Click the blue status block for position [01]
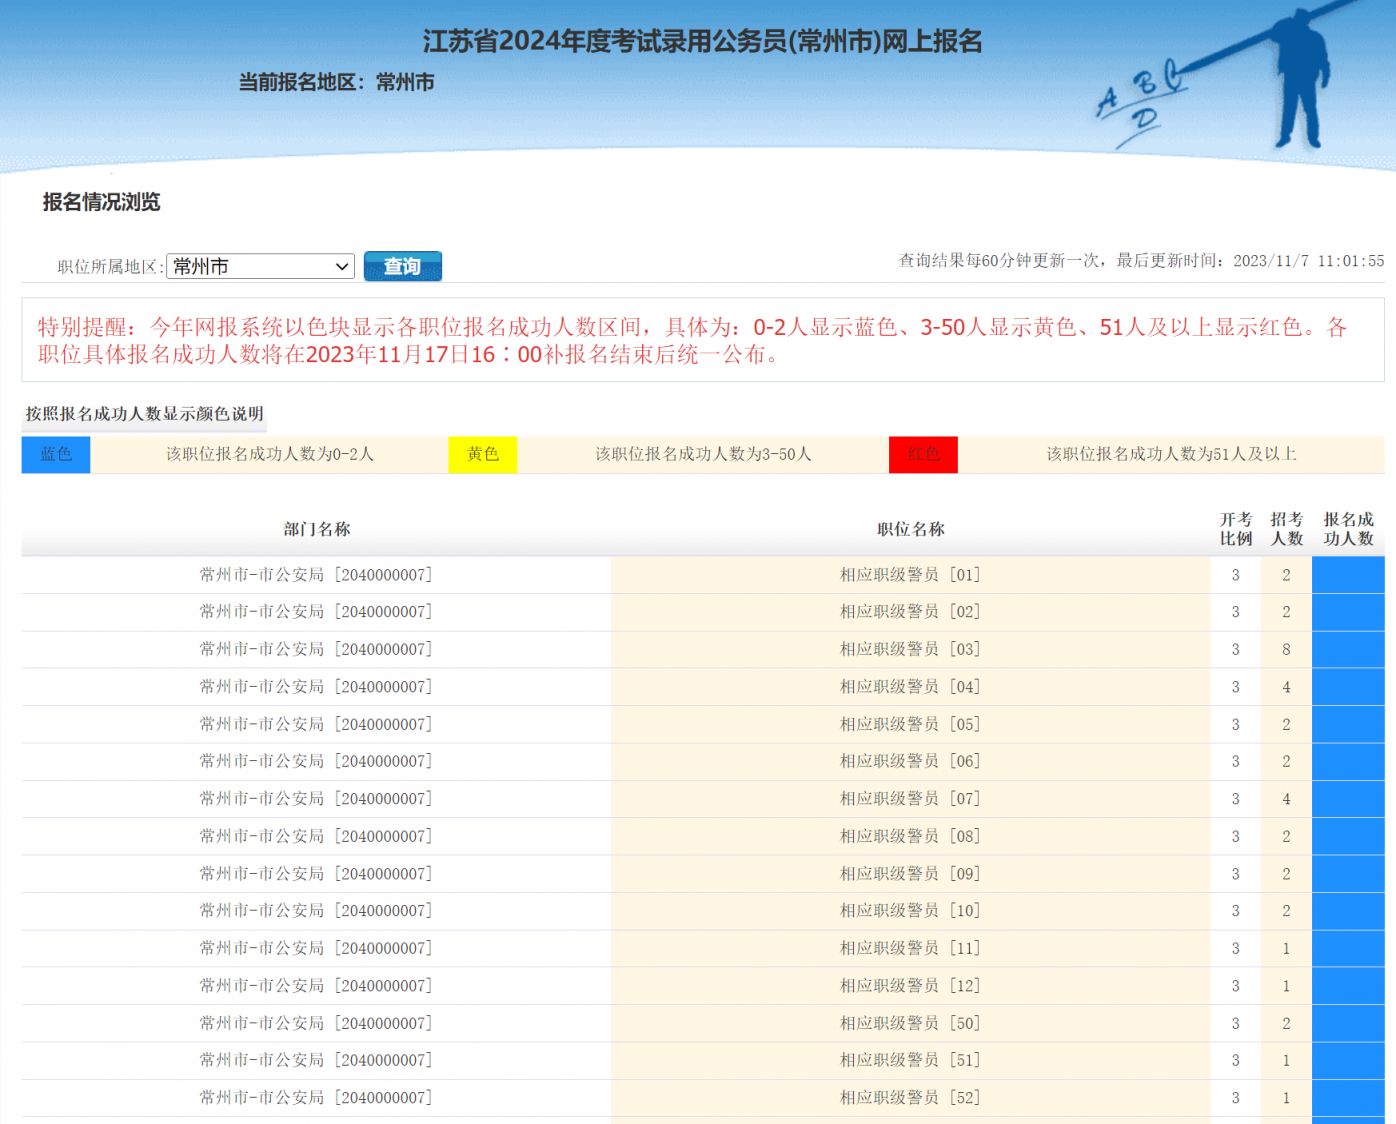 1348,575
